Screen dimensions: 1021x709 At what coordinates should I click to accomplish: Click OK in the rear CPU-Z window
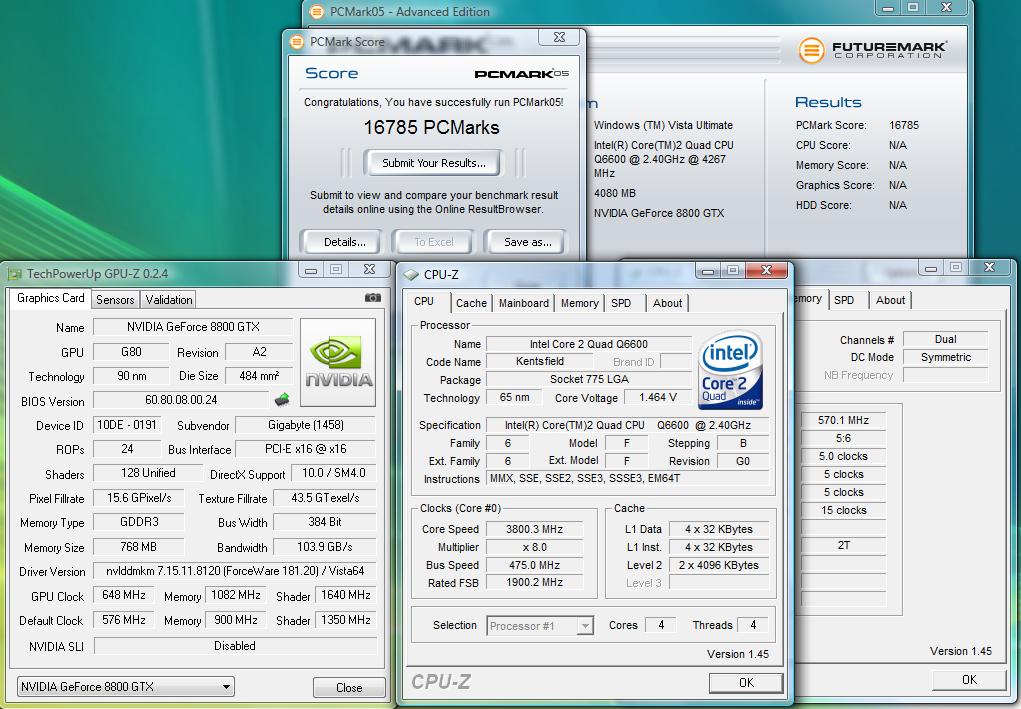[x=969, y=680]
